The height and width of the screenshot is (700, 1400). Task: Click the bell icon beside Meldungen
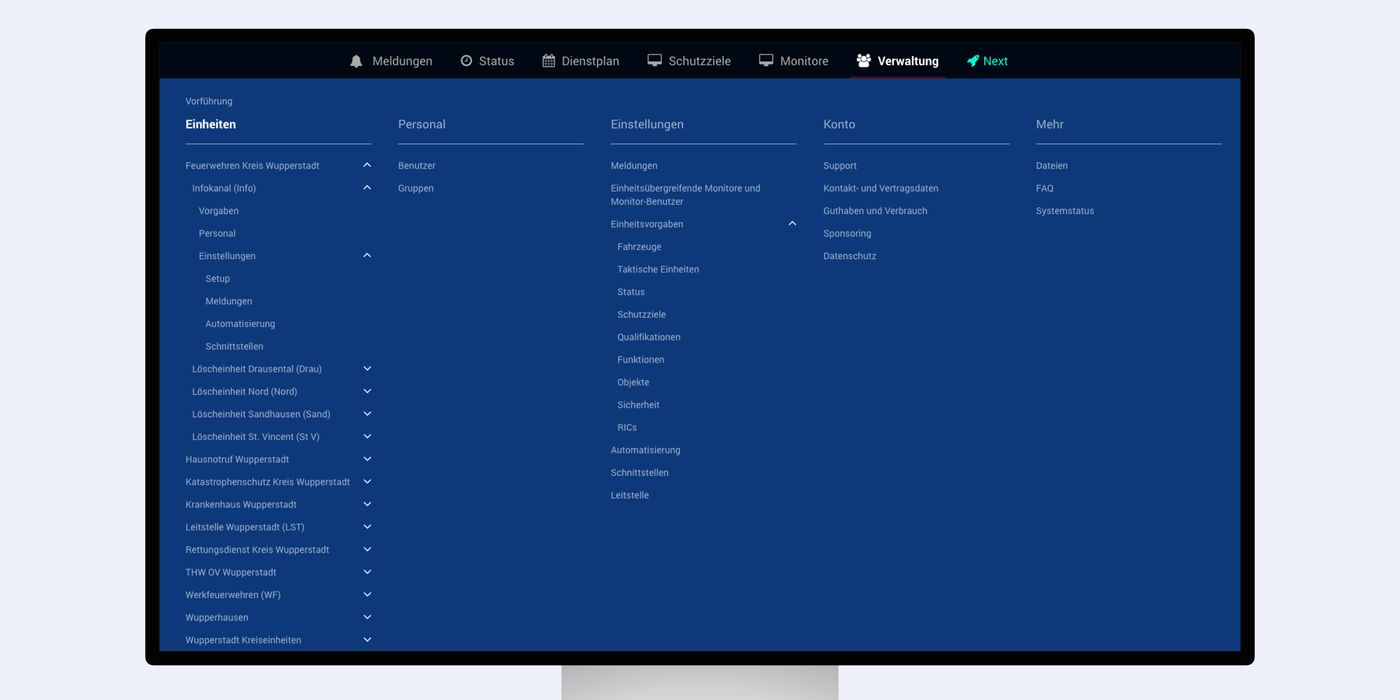tap(356, 61)
